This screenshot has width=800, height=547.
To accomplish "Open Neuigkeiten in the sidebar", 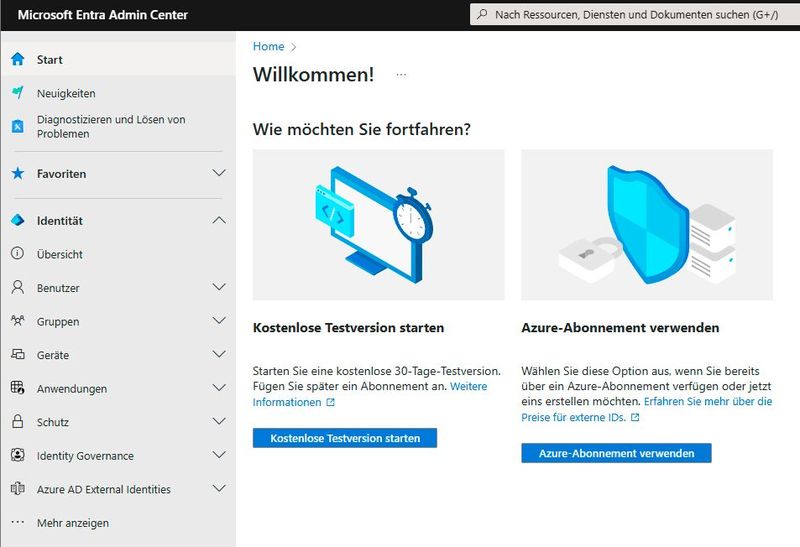I will 118,93.
